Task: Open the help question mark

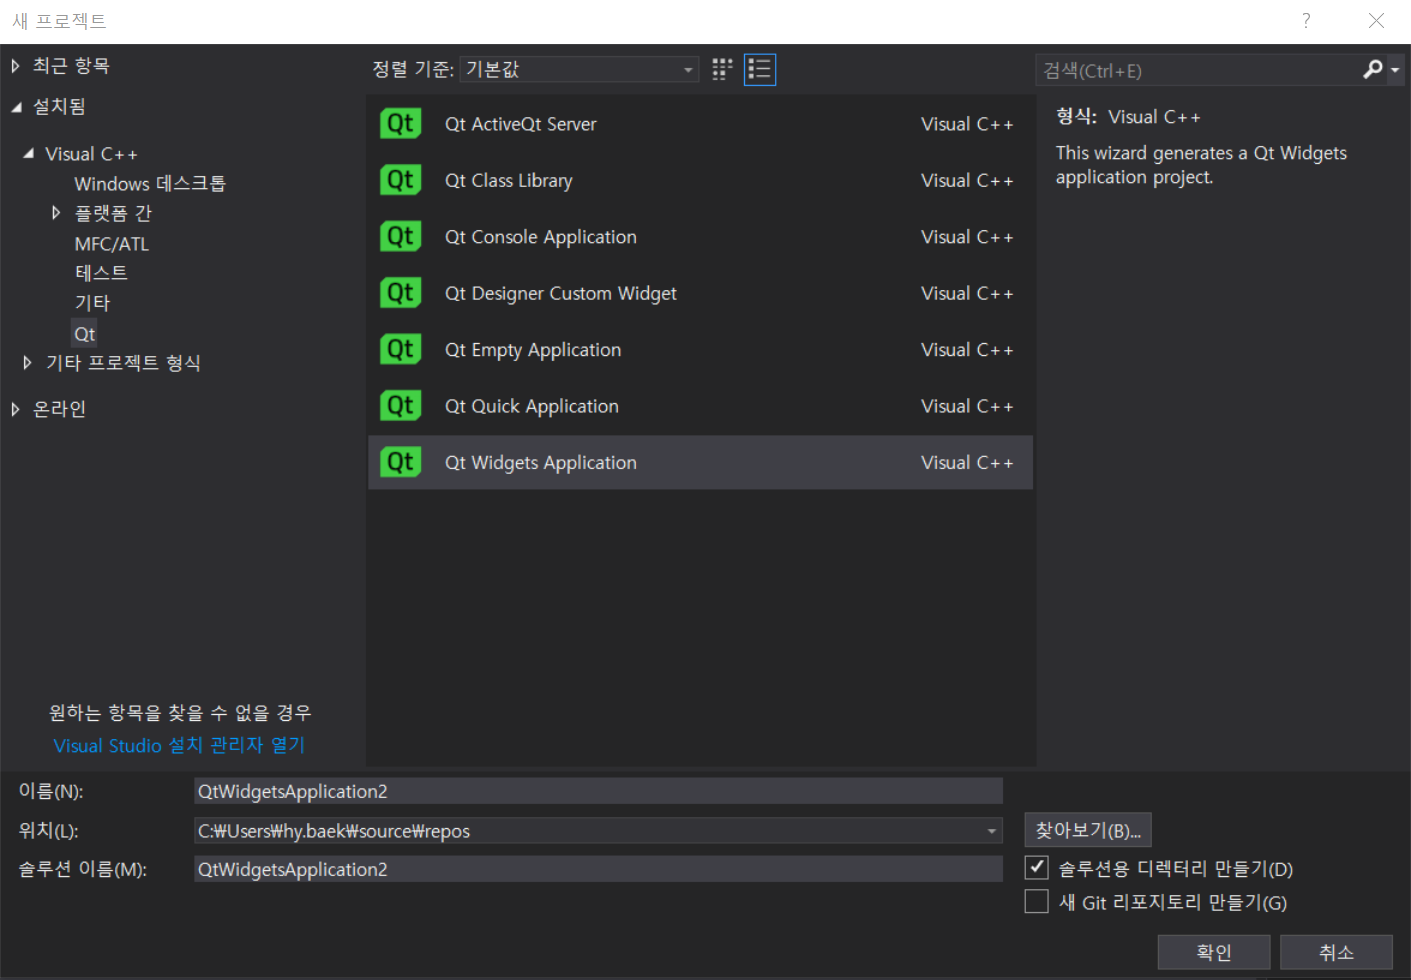Action: (1306, 21)
